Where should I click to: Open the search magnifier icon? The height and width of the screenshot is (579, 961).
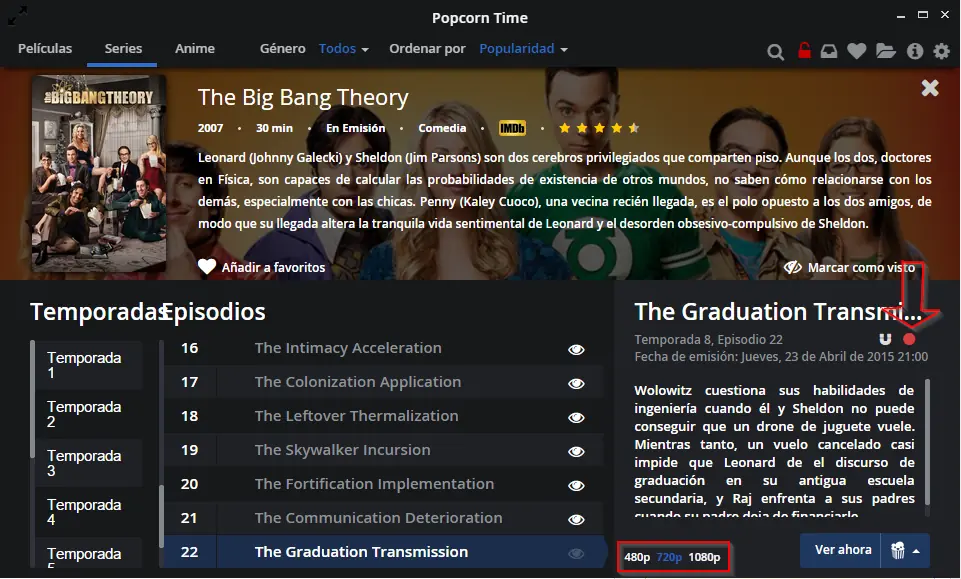pyautogui.click(x=775, y=51)
